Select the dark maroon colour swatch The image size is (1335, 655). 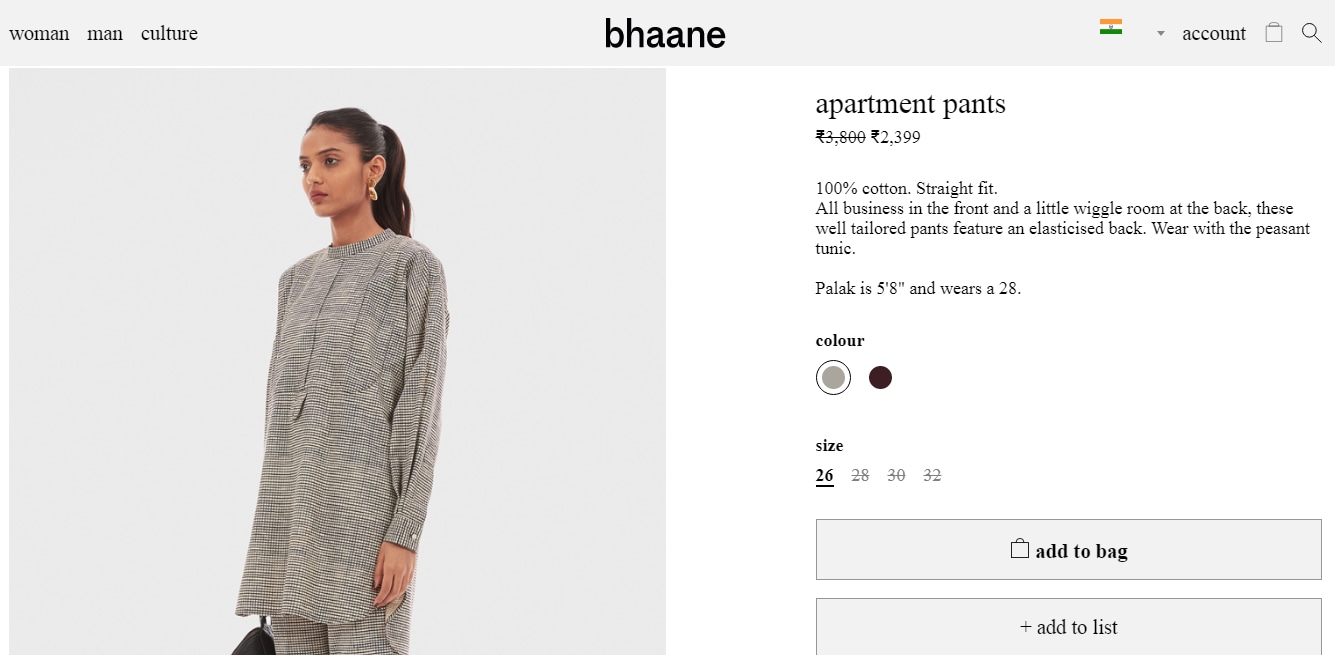880,377
